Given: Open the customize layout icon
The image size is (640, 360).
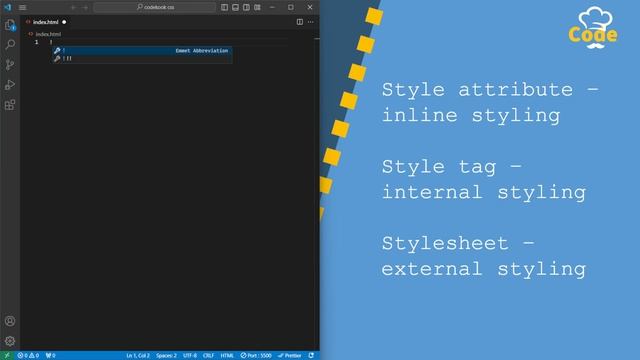Looking at the screenshot, I should tap(258, 7).
